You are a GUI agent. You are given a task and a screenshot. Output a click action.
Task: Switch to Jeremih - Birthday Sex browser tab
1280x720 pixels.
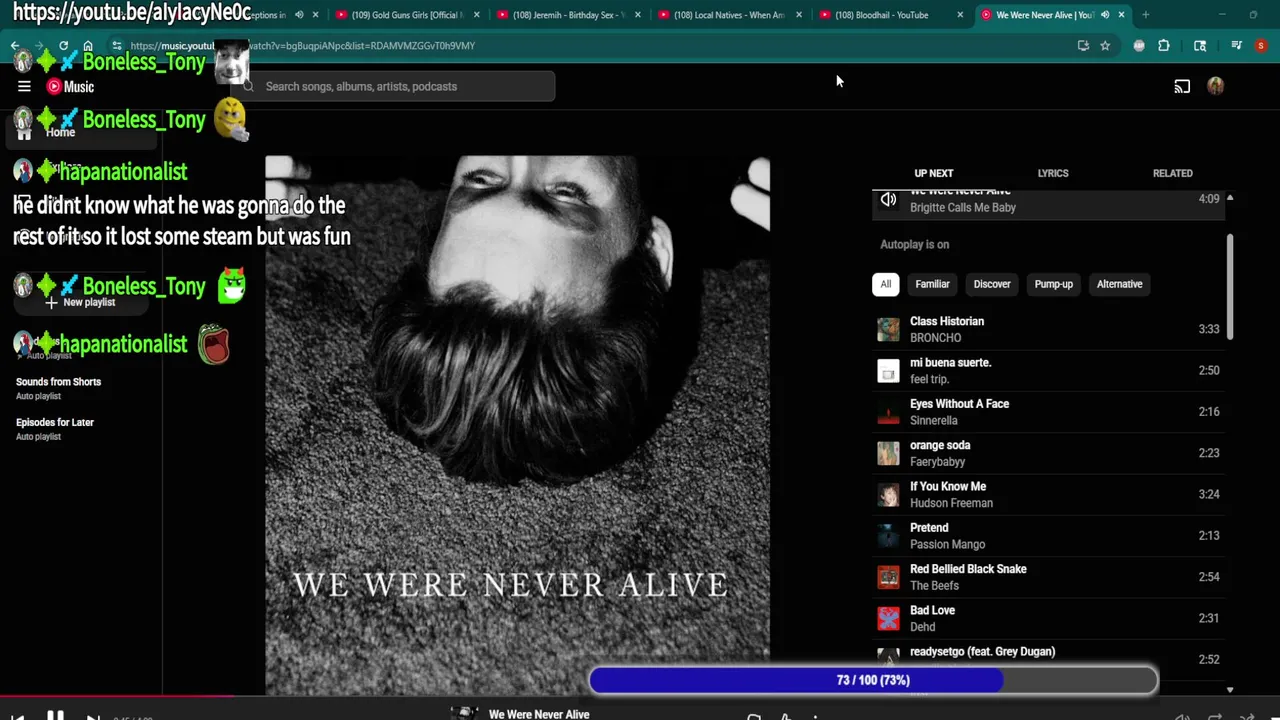568,15
